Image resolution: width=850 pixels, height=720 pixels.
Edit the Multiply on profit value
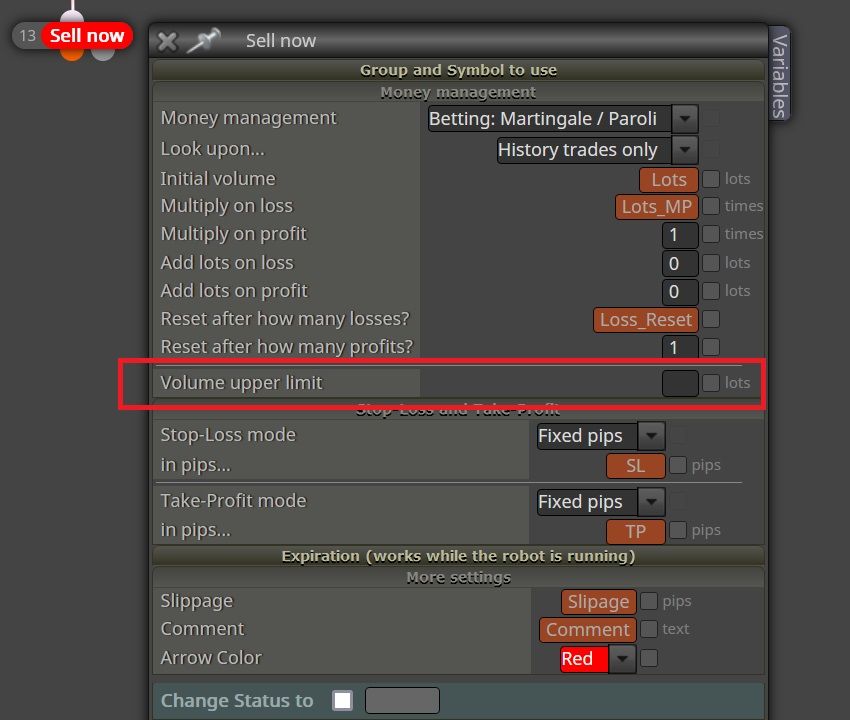[680, 235]
